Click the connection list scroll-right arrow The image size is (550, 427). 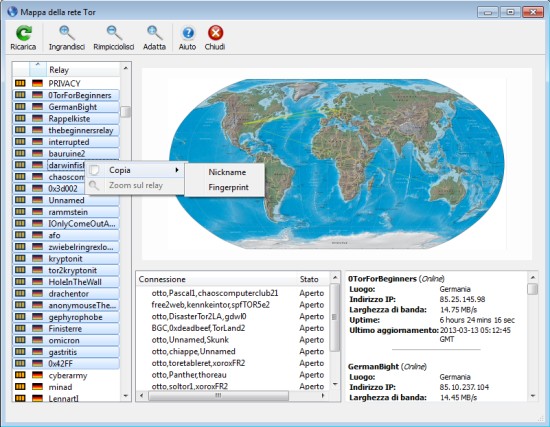pos(323,396)
